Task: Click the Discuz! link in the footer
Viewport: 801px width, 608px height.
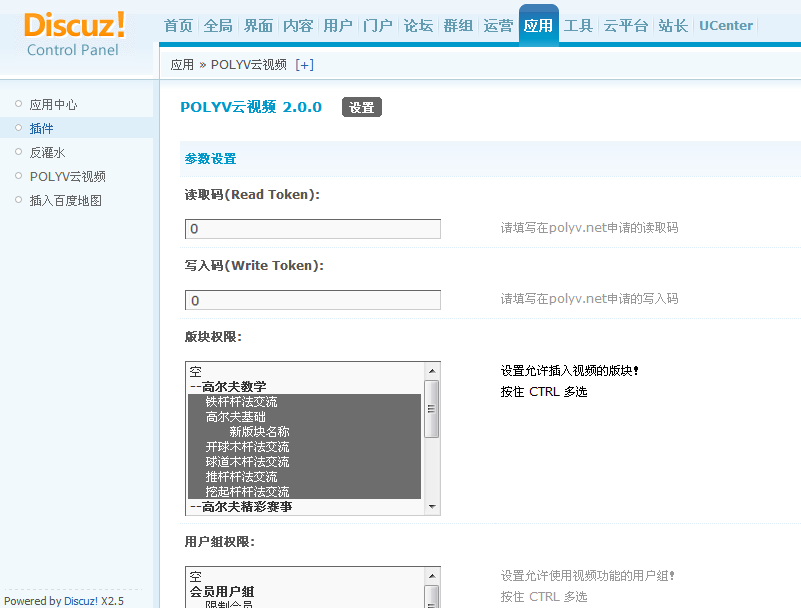Action: tap(81, 601)
